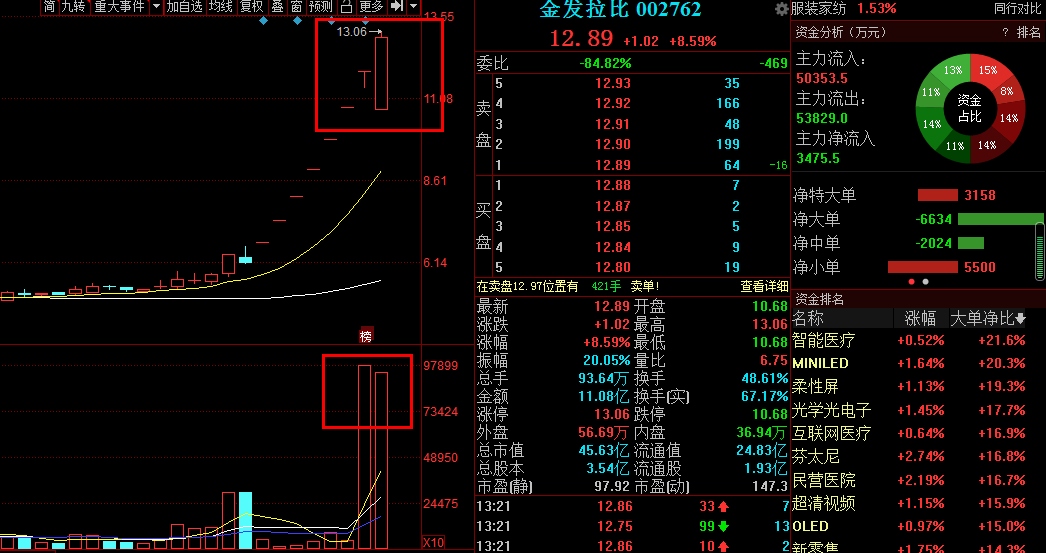
Task: Click the print/export icon in chart toolbar
Action: pos(346,7)
